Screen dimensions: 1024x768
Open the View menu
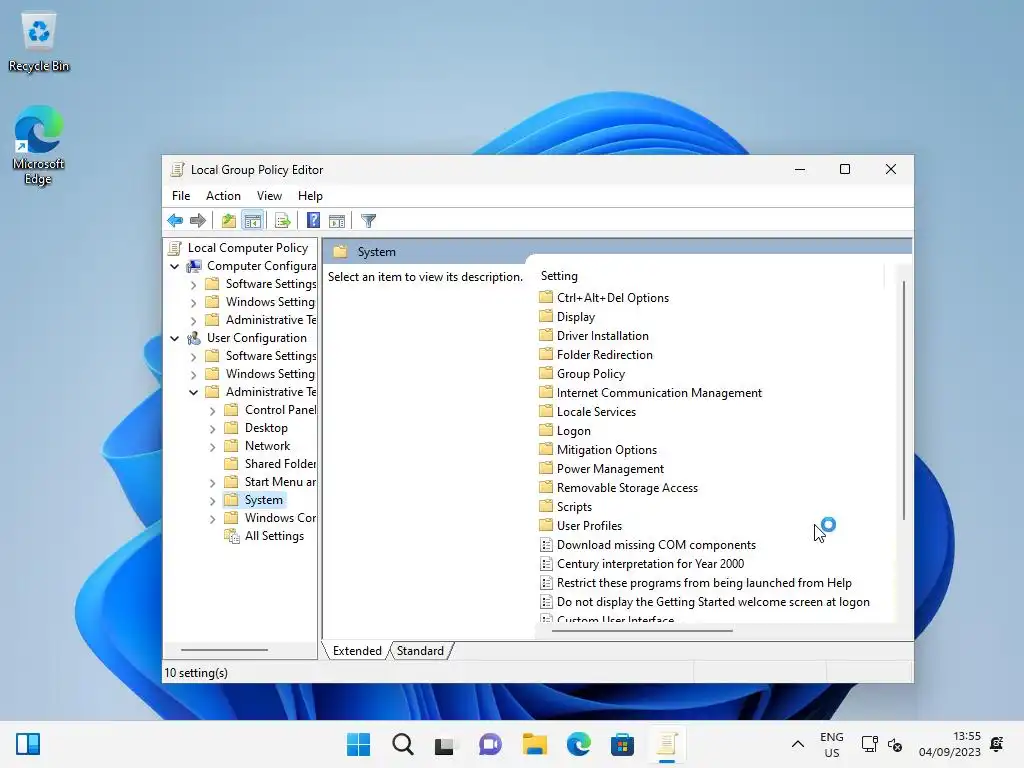click(269, 196)
